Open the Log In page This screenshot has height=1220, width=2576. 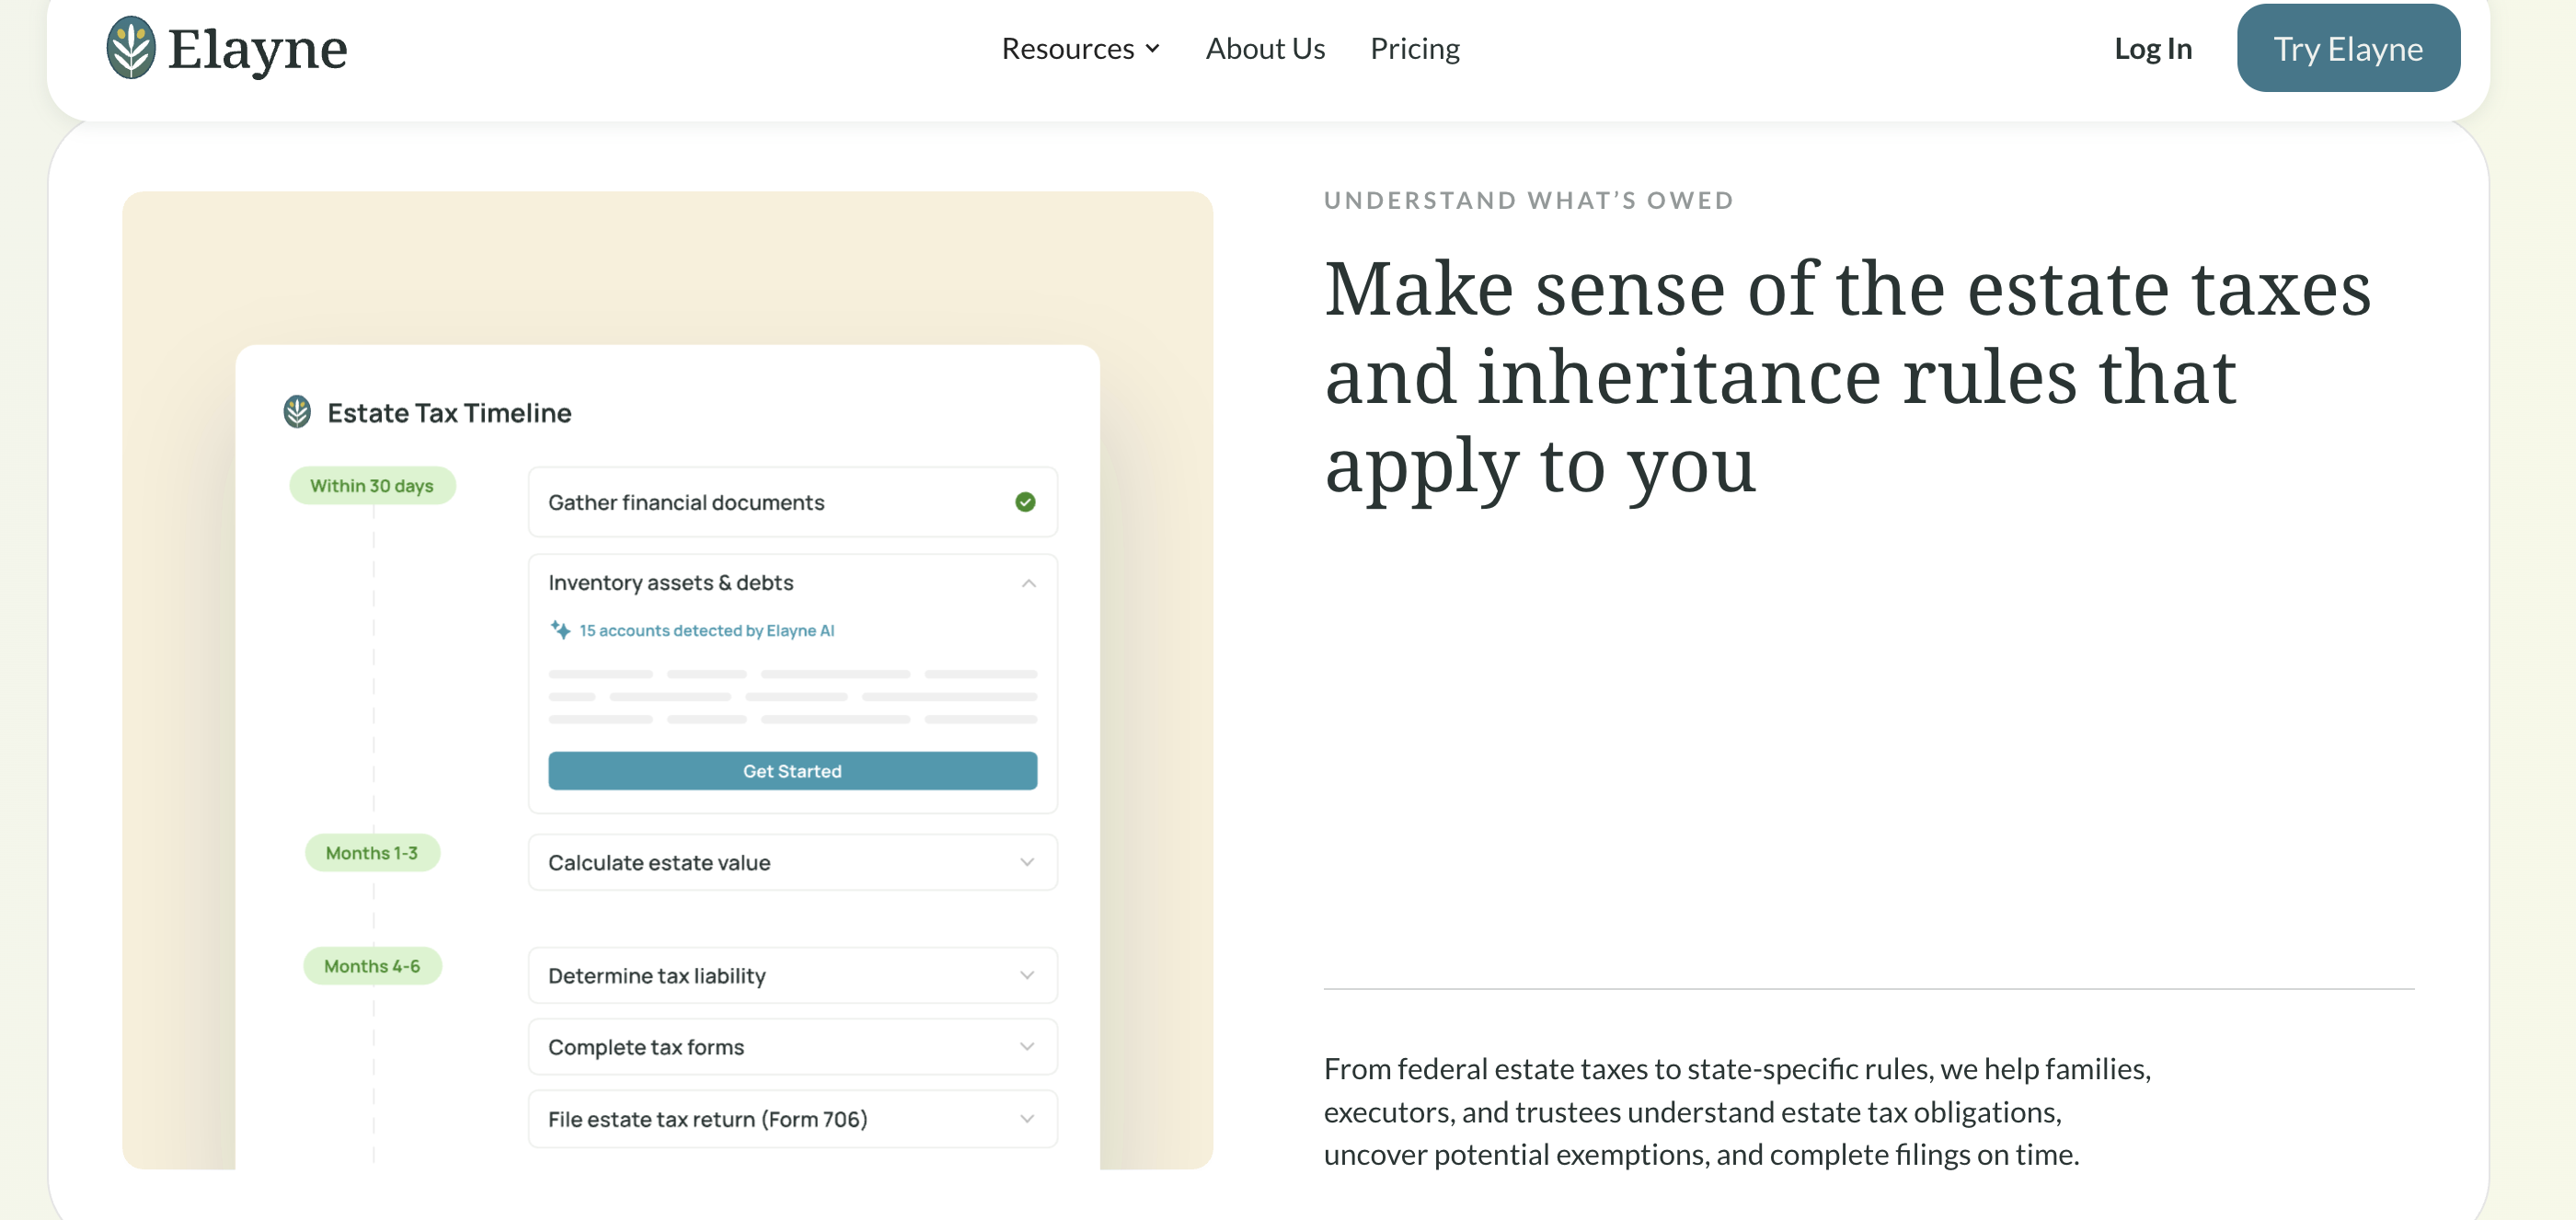click(2152, 48)
